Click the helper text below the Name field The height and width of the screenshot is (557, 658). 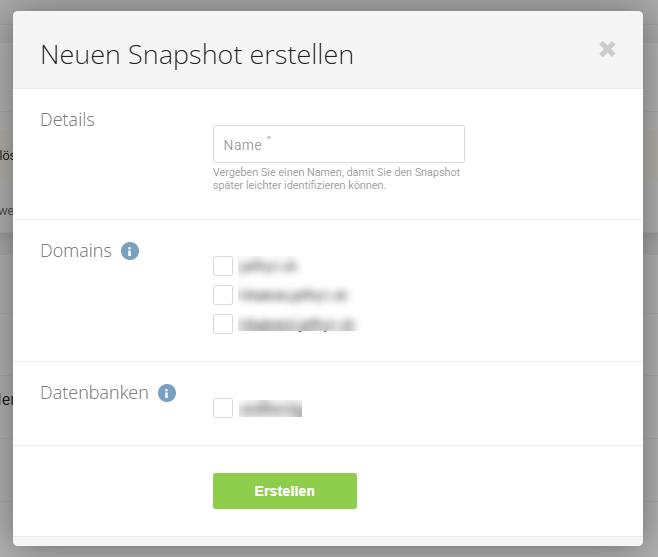click(336, 178)
